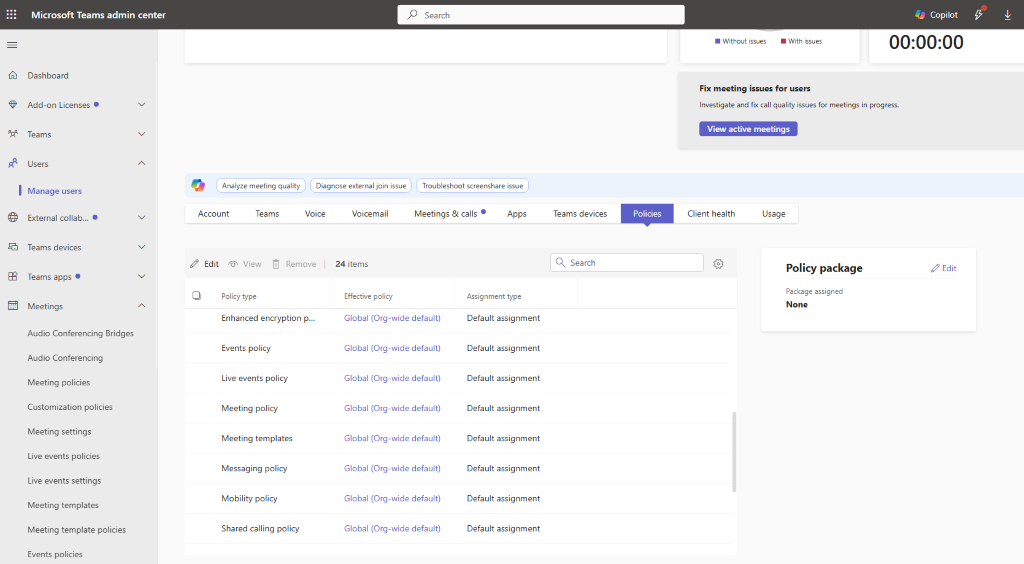The height and width of the screenshot is (564, 1024).
Task: Click View active meetings button
Action: click(x=748, y=129)
